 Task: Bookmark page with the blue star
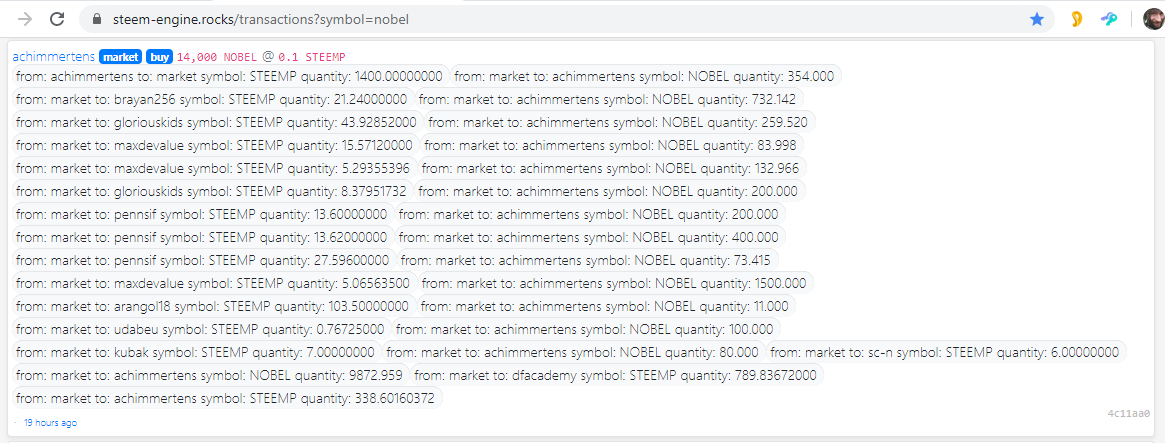[x=1036, y=20]
